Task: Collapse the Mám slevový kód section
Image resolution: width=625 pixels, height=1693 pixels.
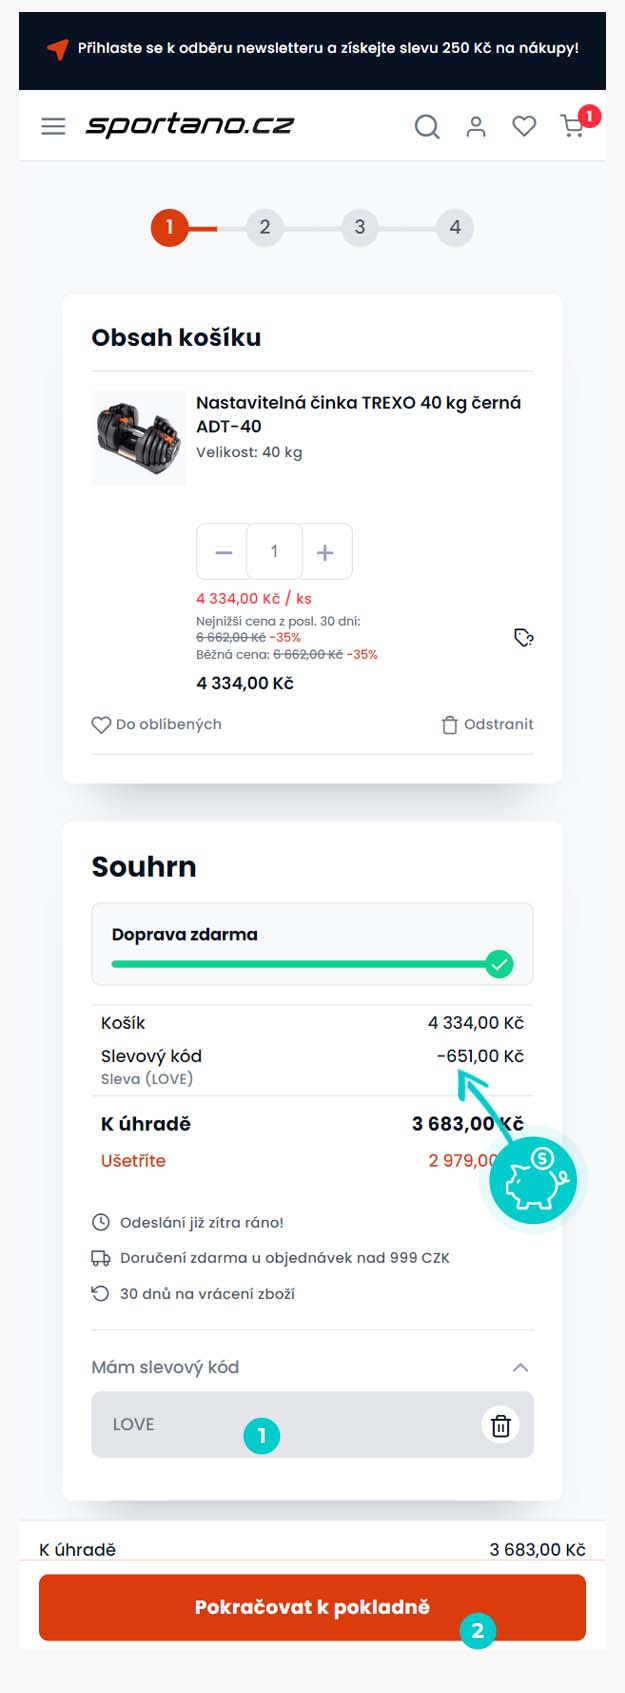Action: pyautogui.click(x=520, y=1367)
